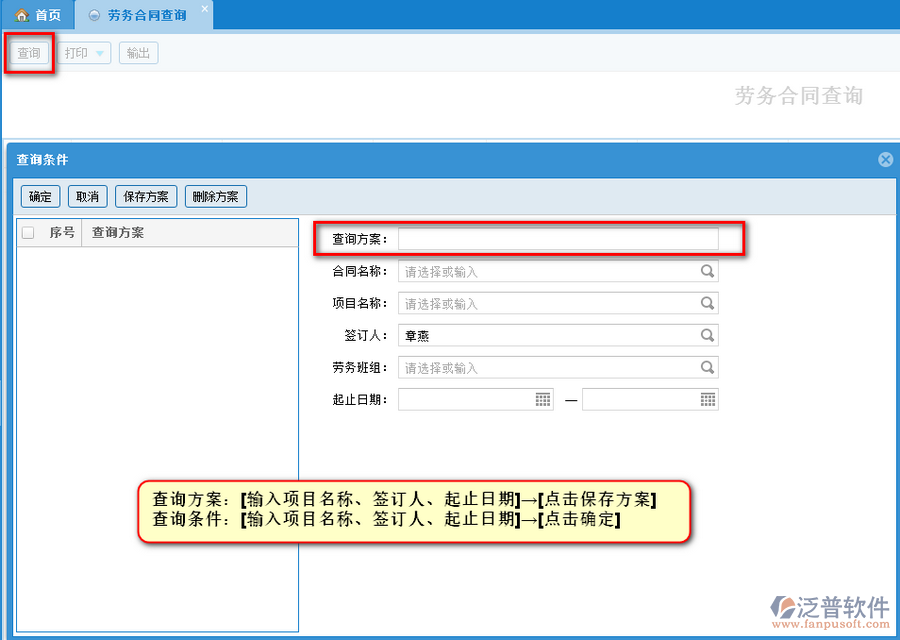Close the 劳务合同查询 tab
The image size is (900, 640).
(204, 9)
